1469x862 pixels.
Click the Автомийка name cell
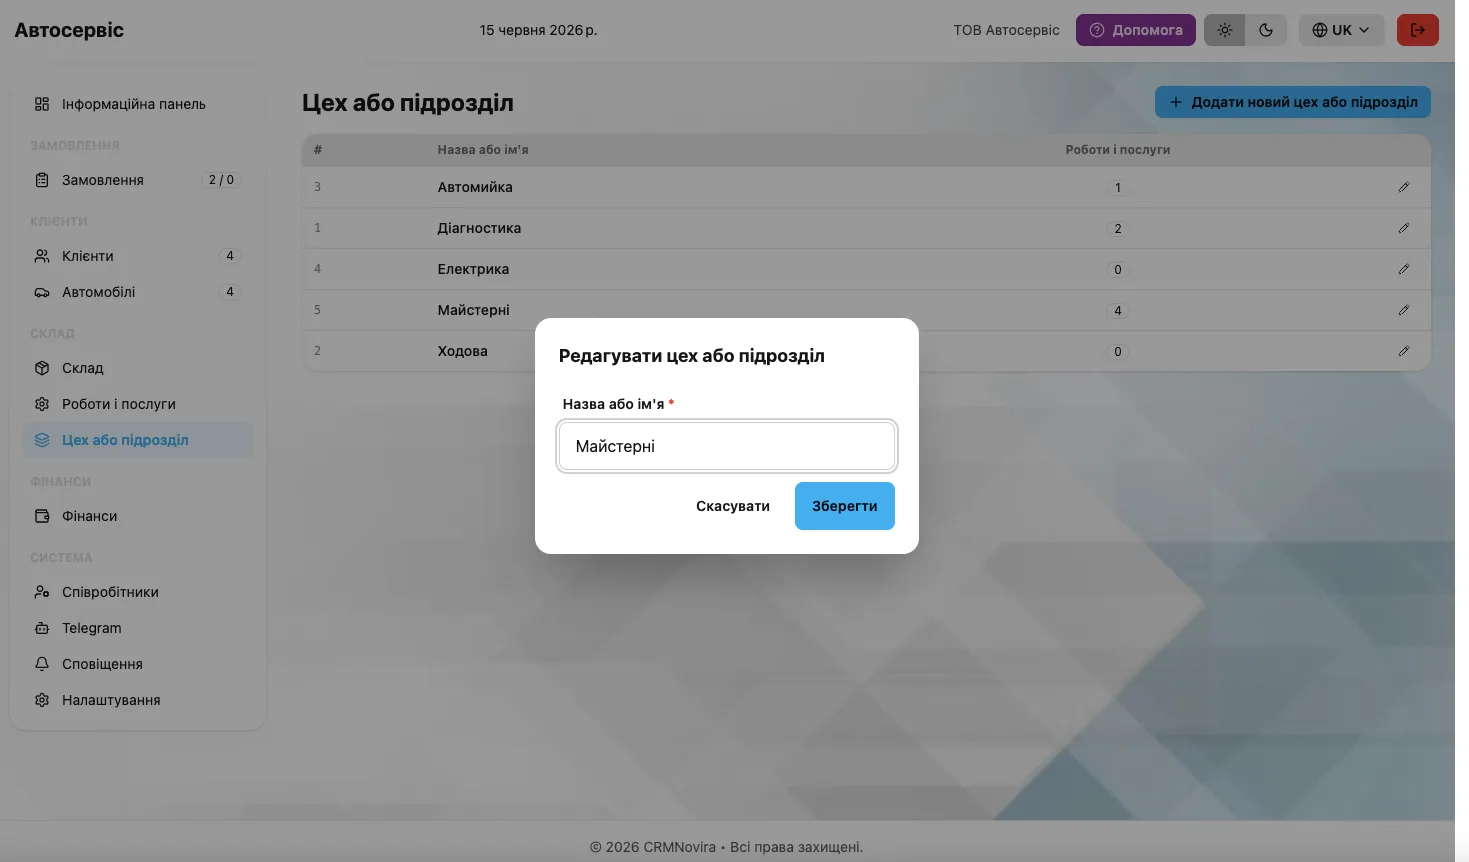[x=475, y=187]
